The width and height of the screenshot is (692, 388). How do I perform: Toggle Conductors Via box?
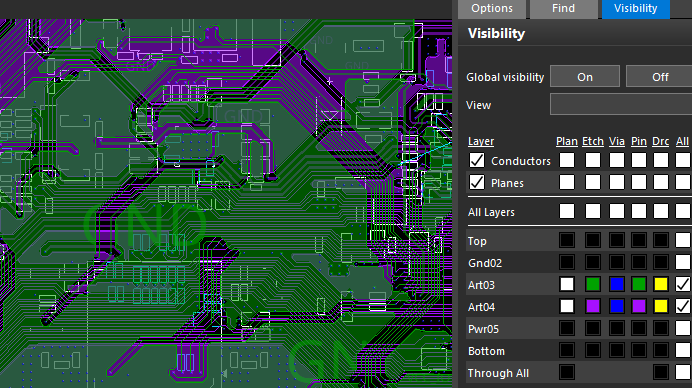(617, 160)
